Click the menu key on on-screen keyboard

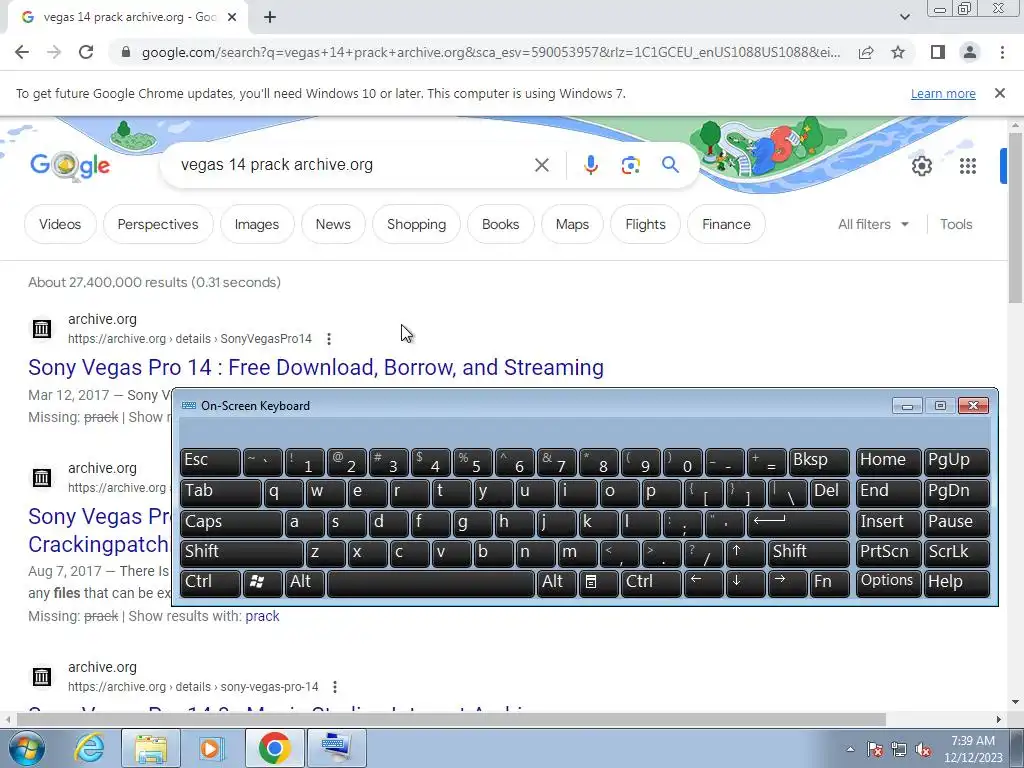(x=598, y=583)
